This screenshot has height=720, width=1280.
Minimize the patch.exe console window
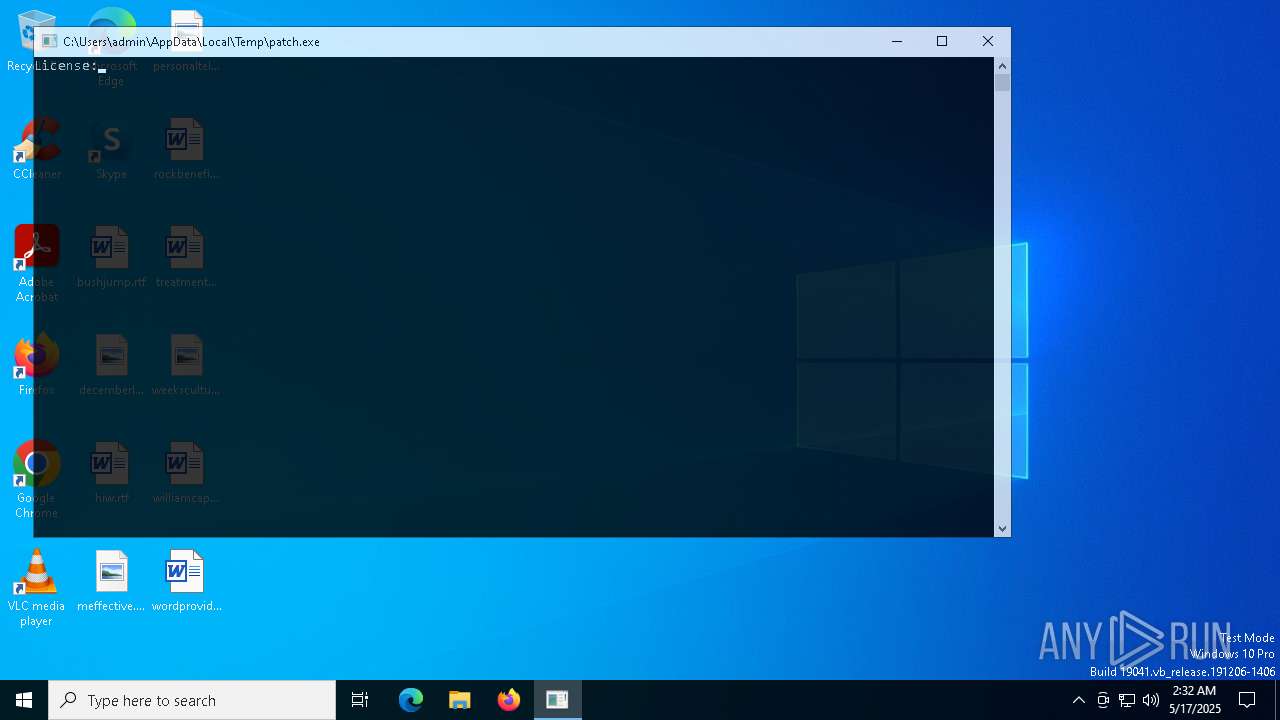pyautogui.click(x=897, y=41)
